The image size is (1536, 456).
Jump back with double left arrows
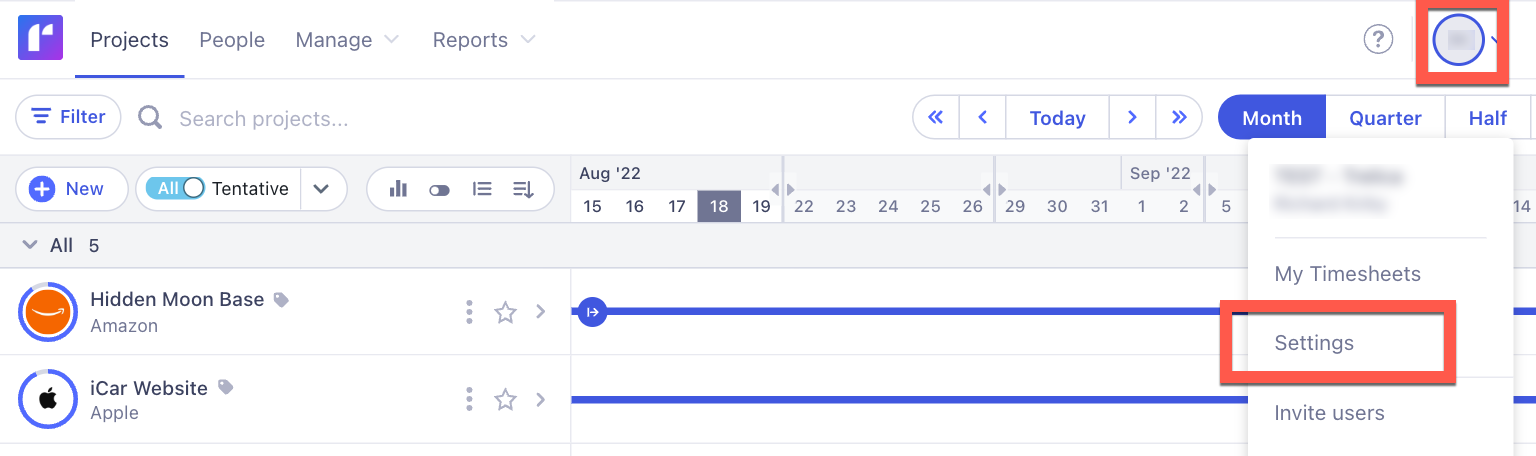coord(936,118)
